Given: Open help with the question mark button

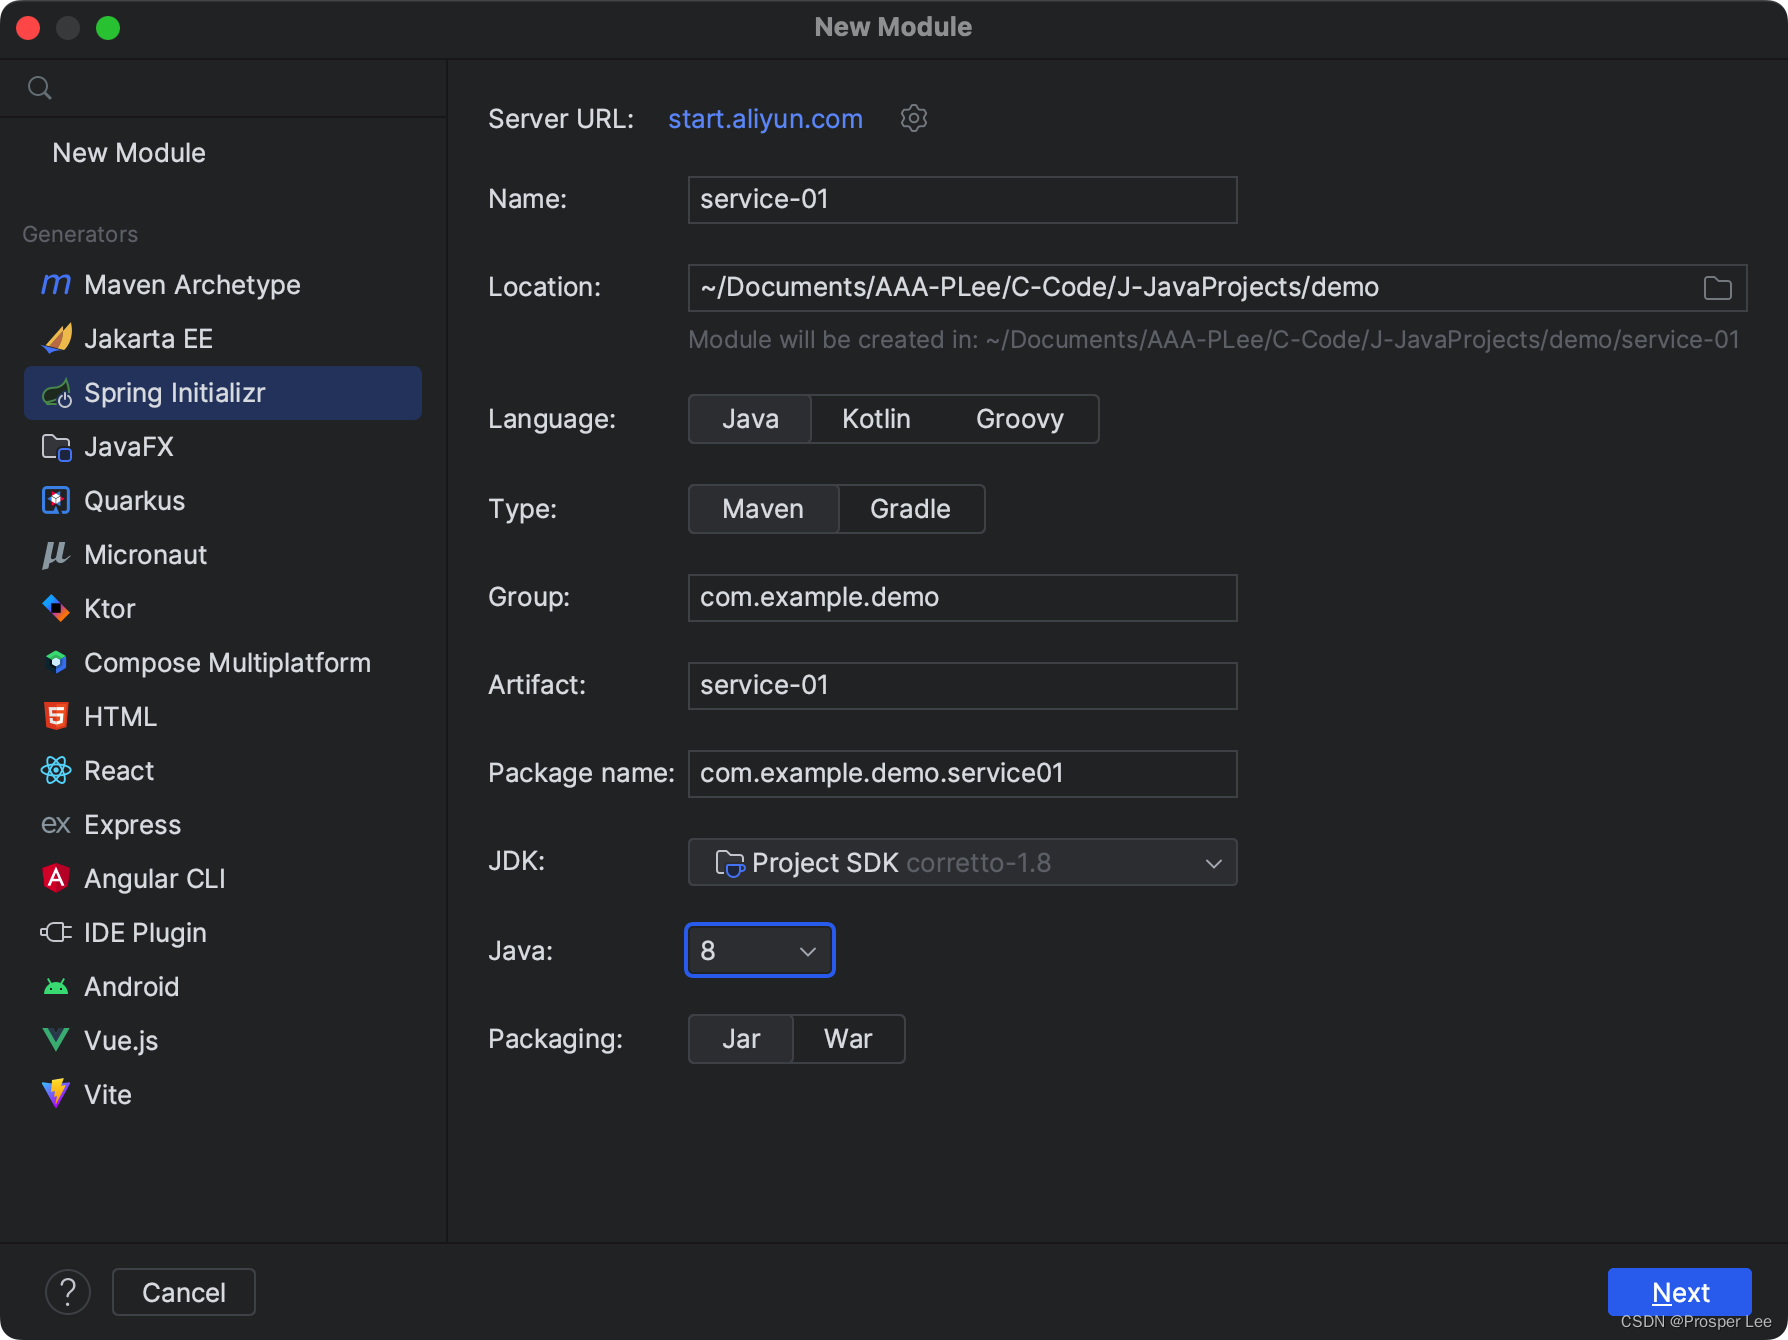Looking at the screenshot, I should [x=68, y=1292].
